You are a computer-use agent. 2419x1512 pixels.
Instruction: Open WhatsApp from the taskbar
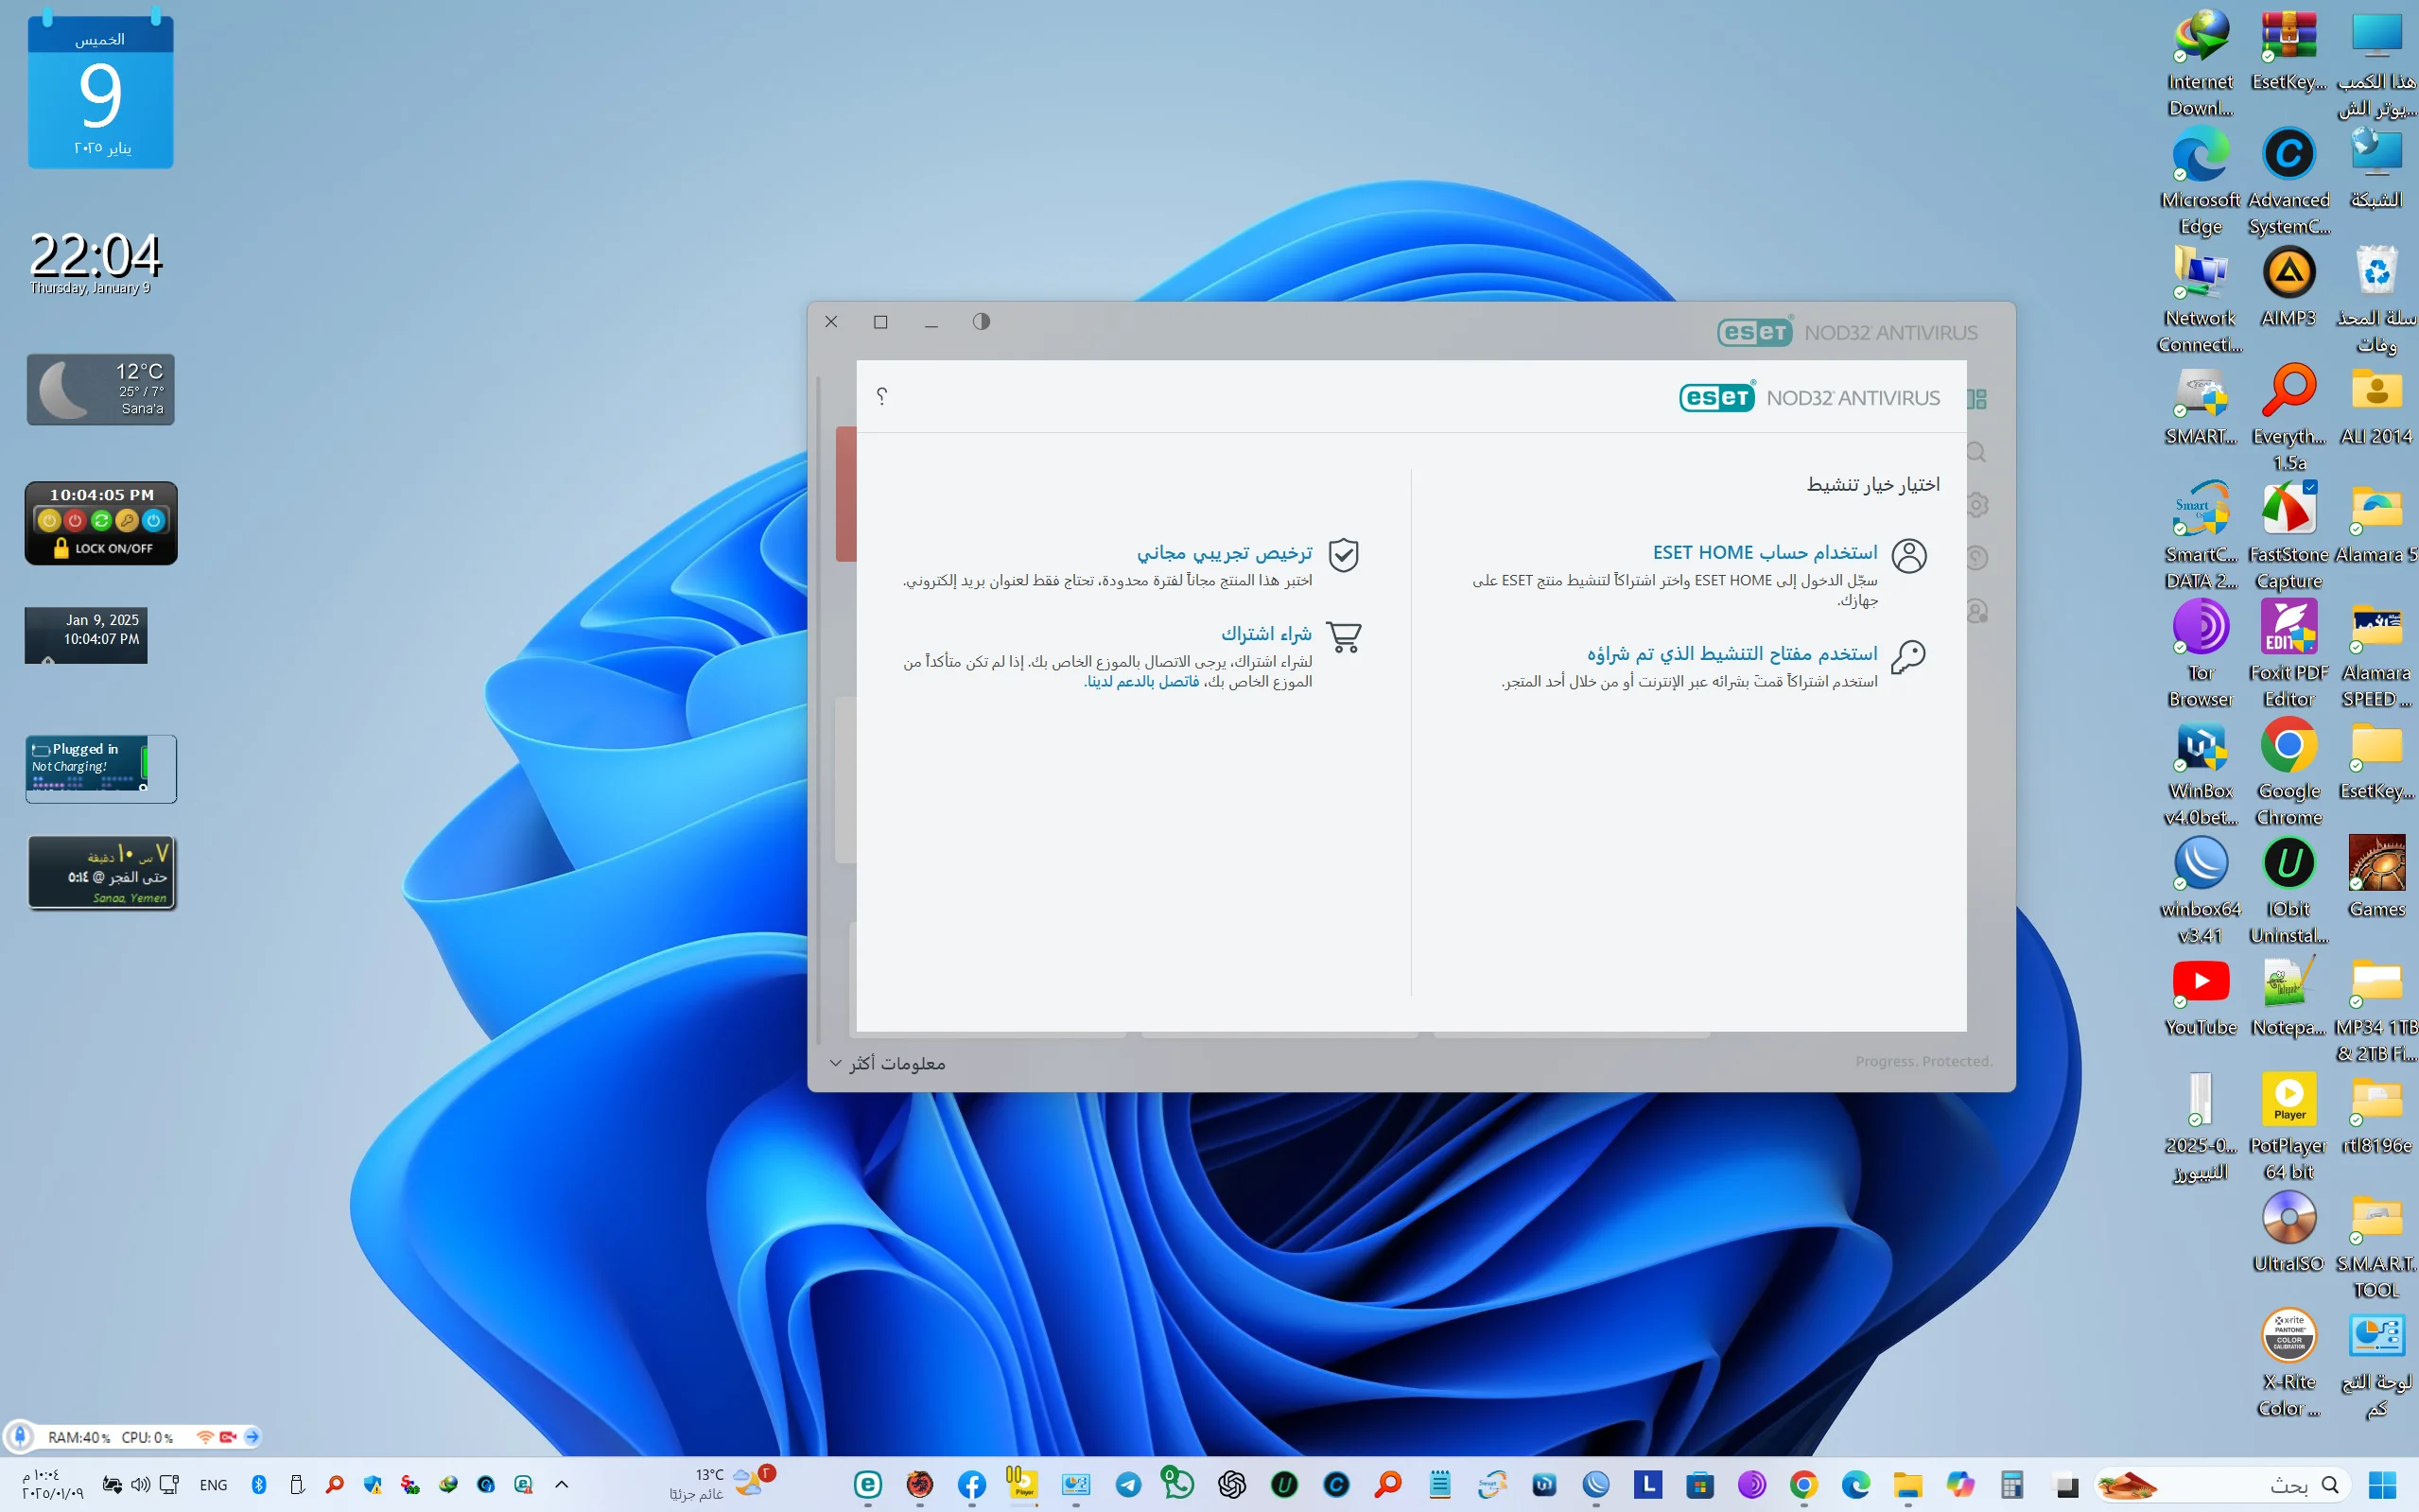coord(1178,1483)
